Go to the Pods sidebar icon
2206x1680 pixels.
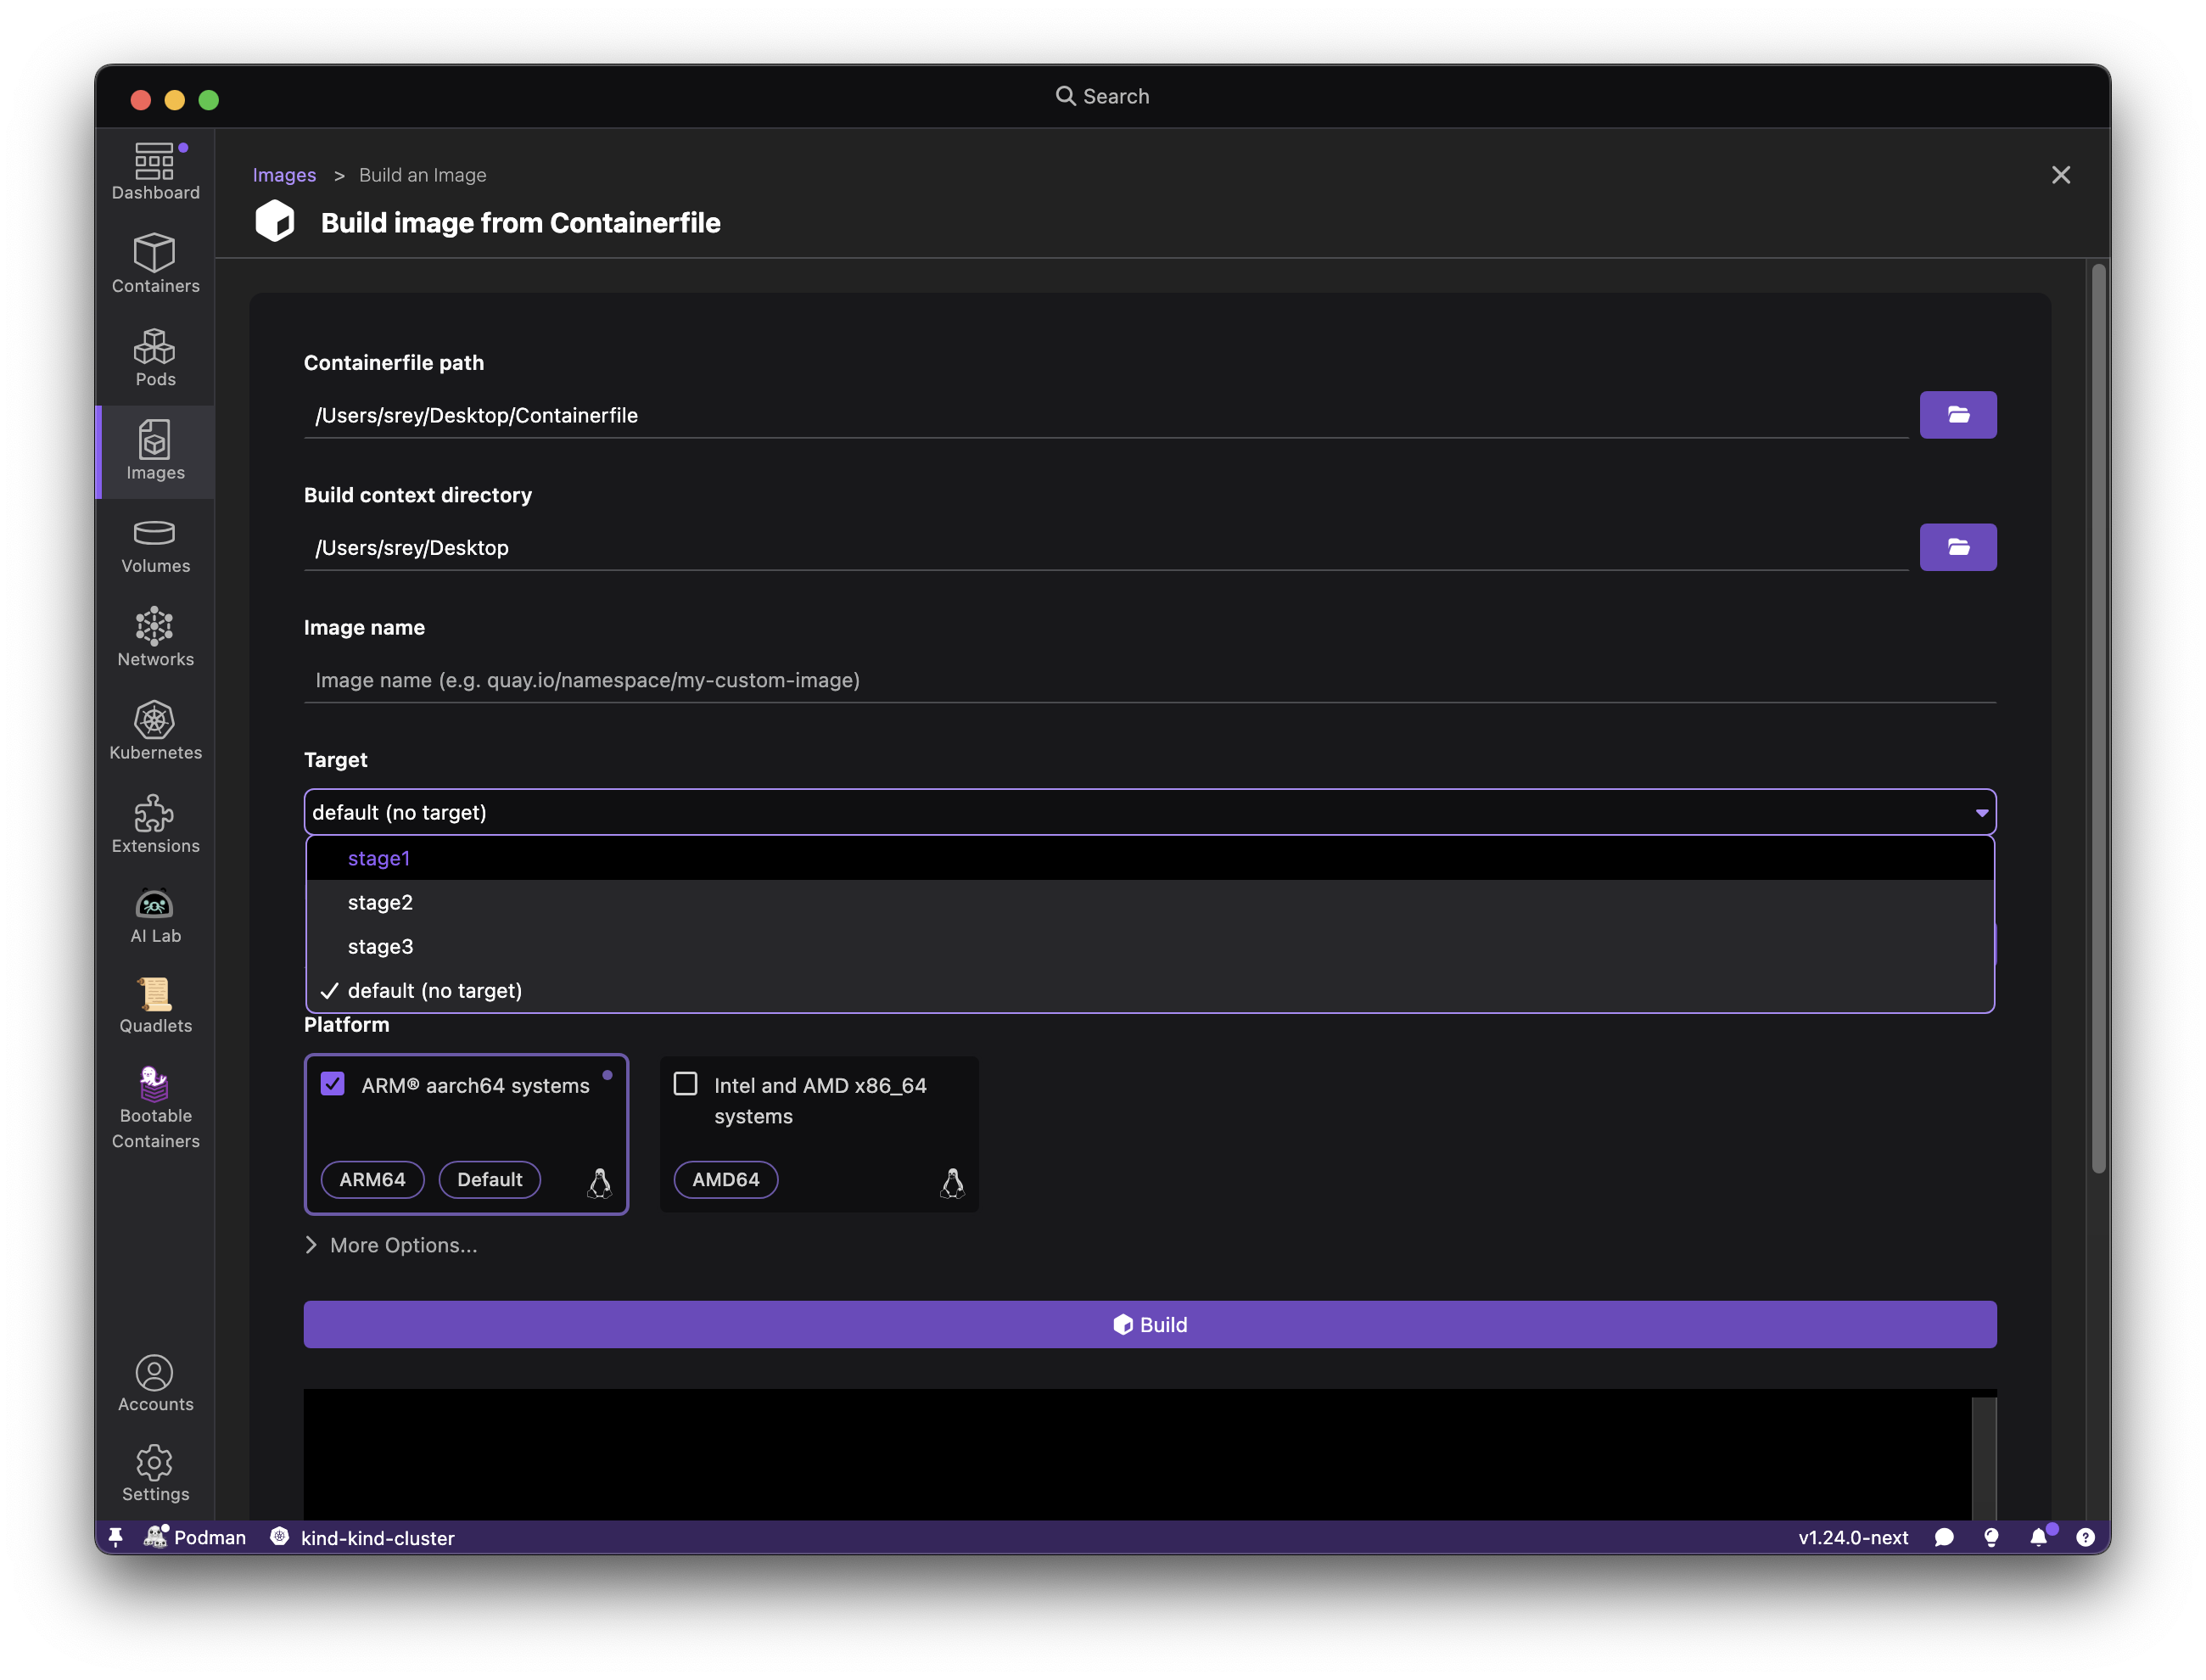point(155,357)
